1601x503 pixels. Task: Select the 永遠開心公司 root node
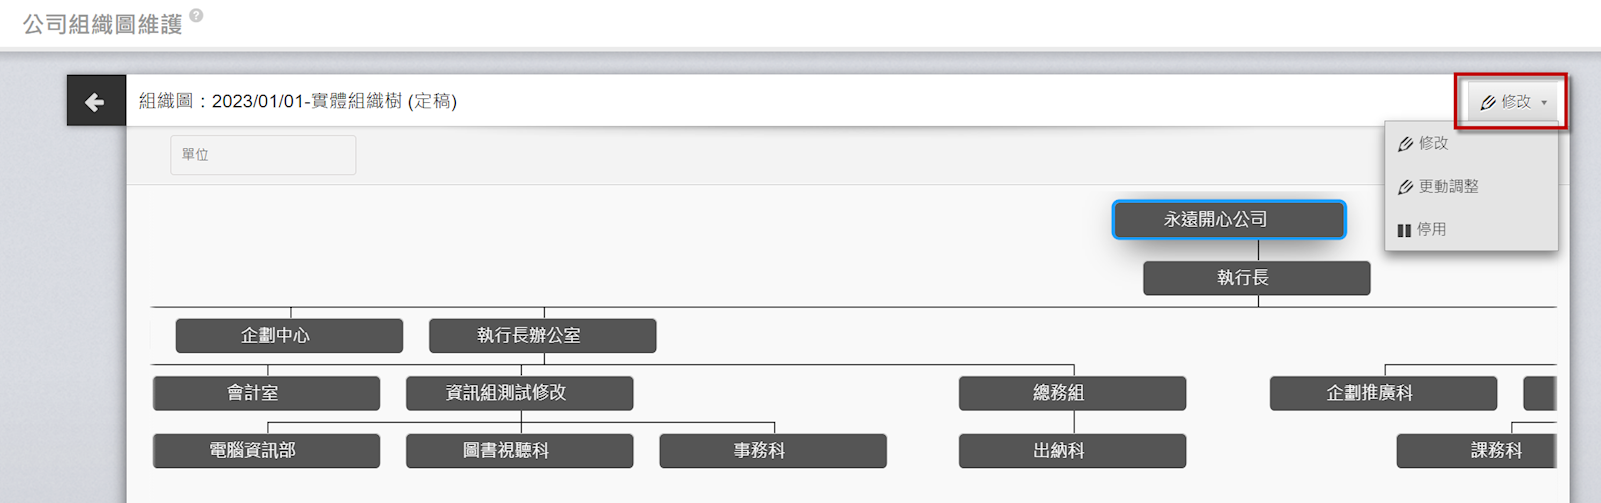click(1229, 220)
